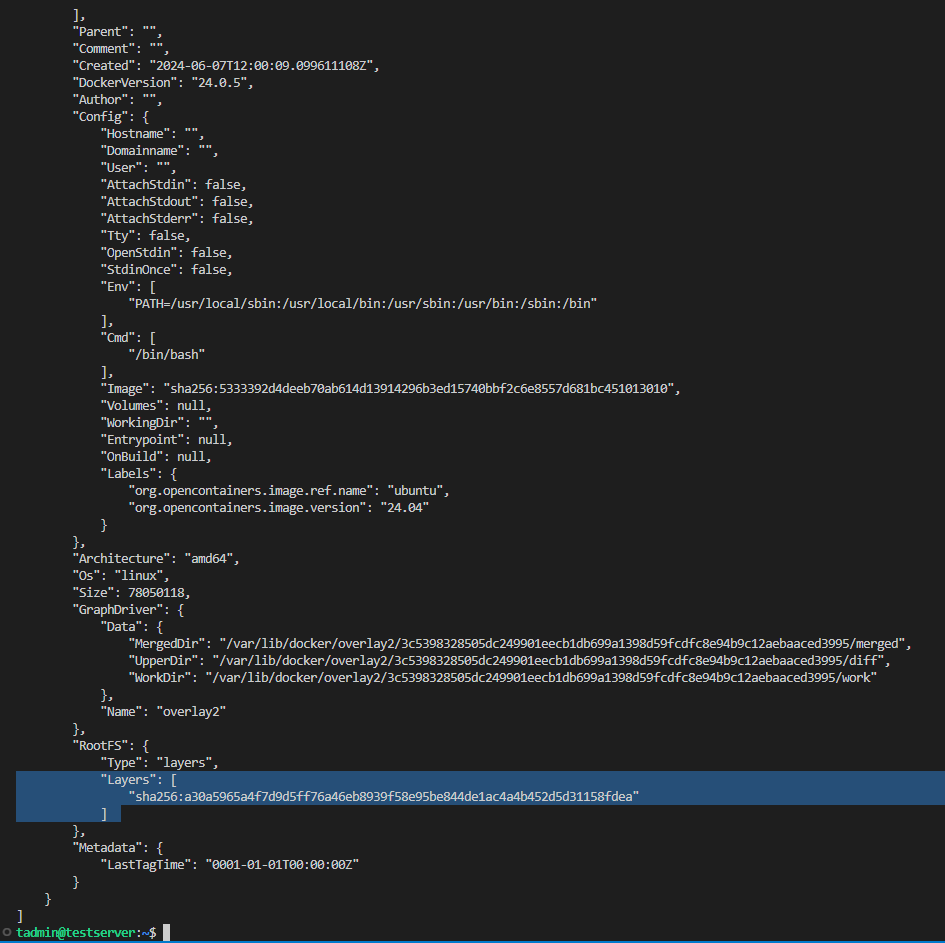Click the "Created" timestamp line
The height and width of the screenshot is (943, 945).
tap(226, 66)
